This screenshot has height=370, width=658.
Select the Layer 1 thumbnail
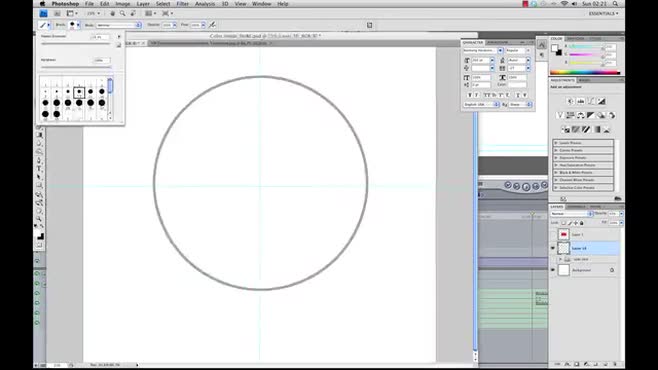point(564,235)
